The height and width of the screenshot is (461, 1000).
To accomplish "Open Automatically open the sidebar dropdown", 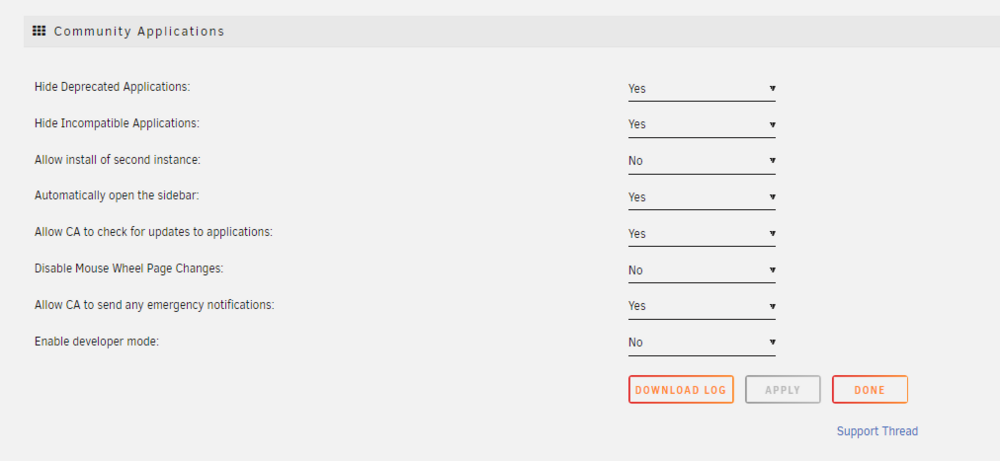I will pos(702,197).
